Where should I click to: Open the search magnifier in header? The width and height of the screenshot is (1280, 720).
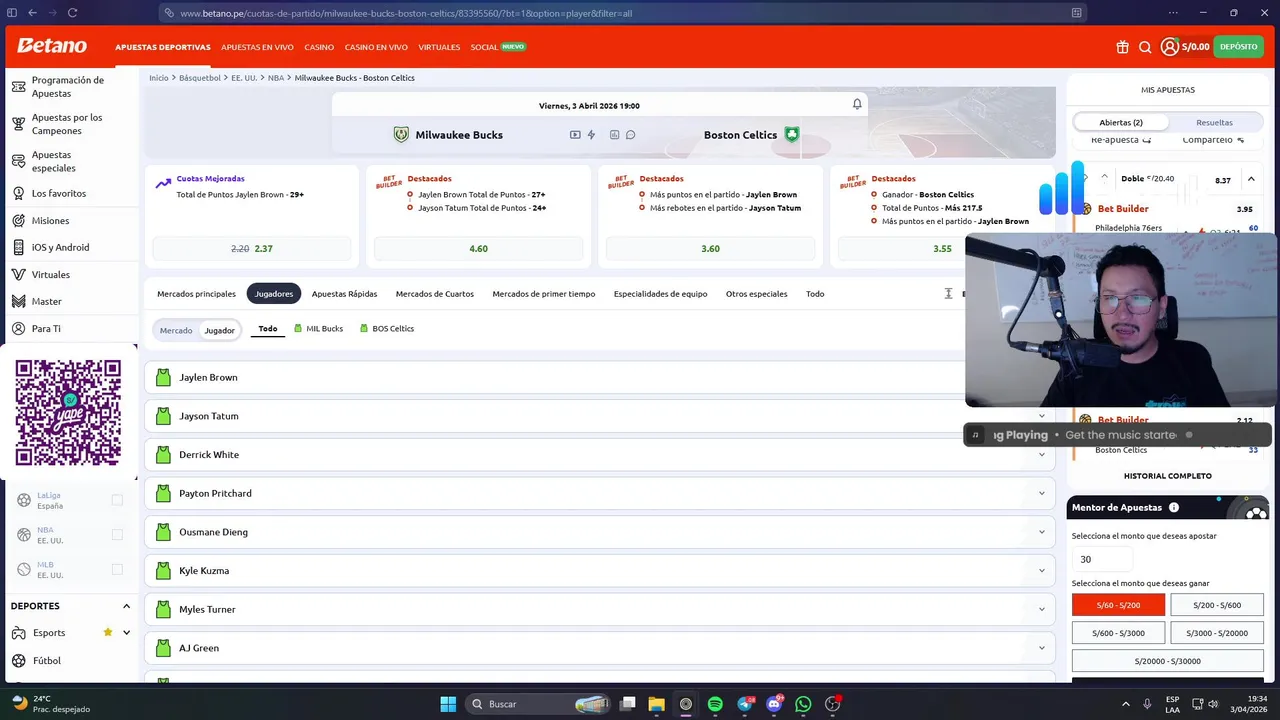click(x=1145, y=47)
